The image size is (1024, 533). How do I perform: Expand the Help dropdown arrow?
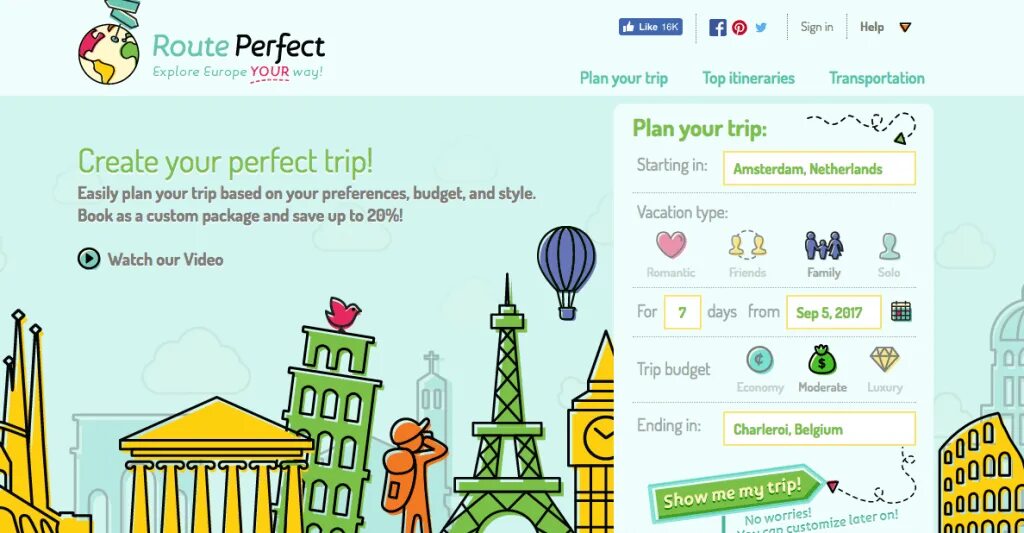(904, 27)
